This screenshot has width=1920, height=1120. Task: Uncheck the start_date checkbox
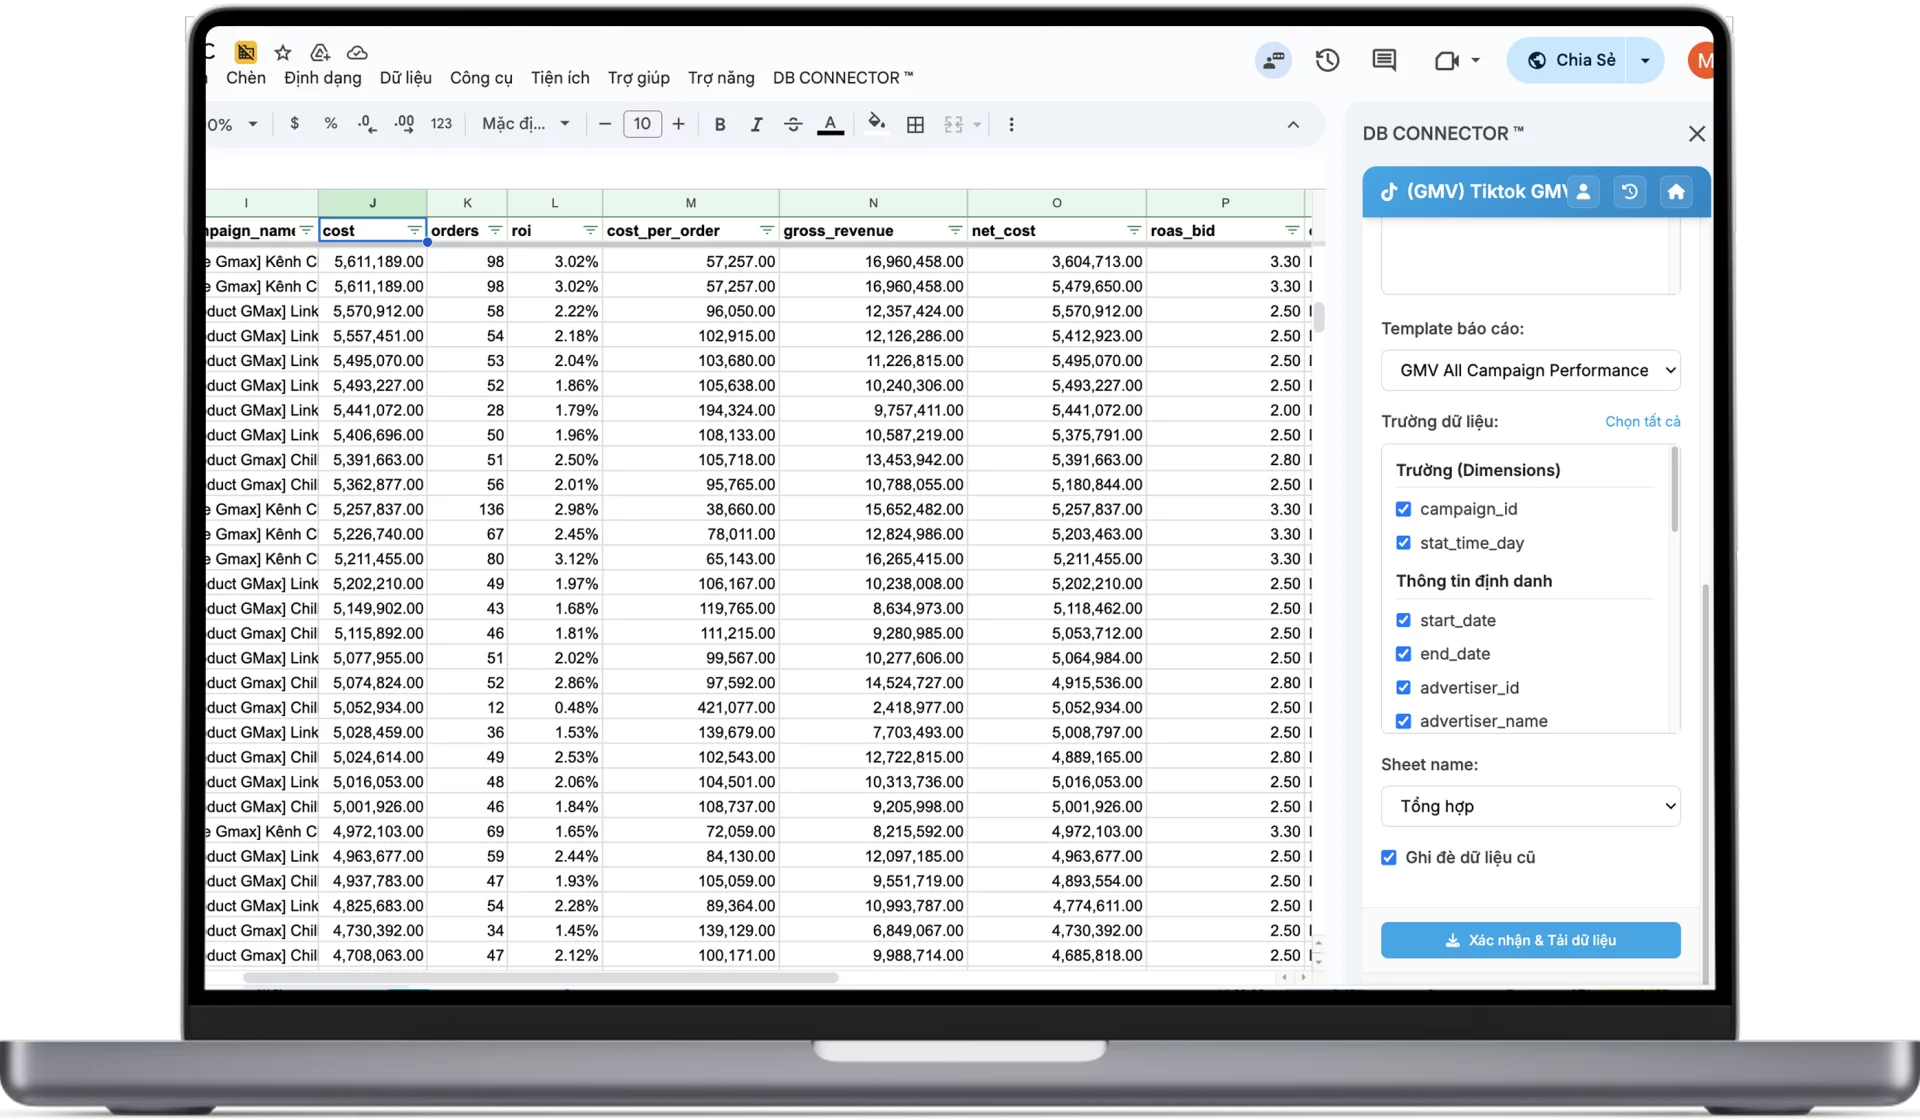[x=1403, y=620]
